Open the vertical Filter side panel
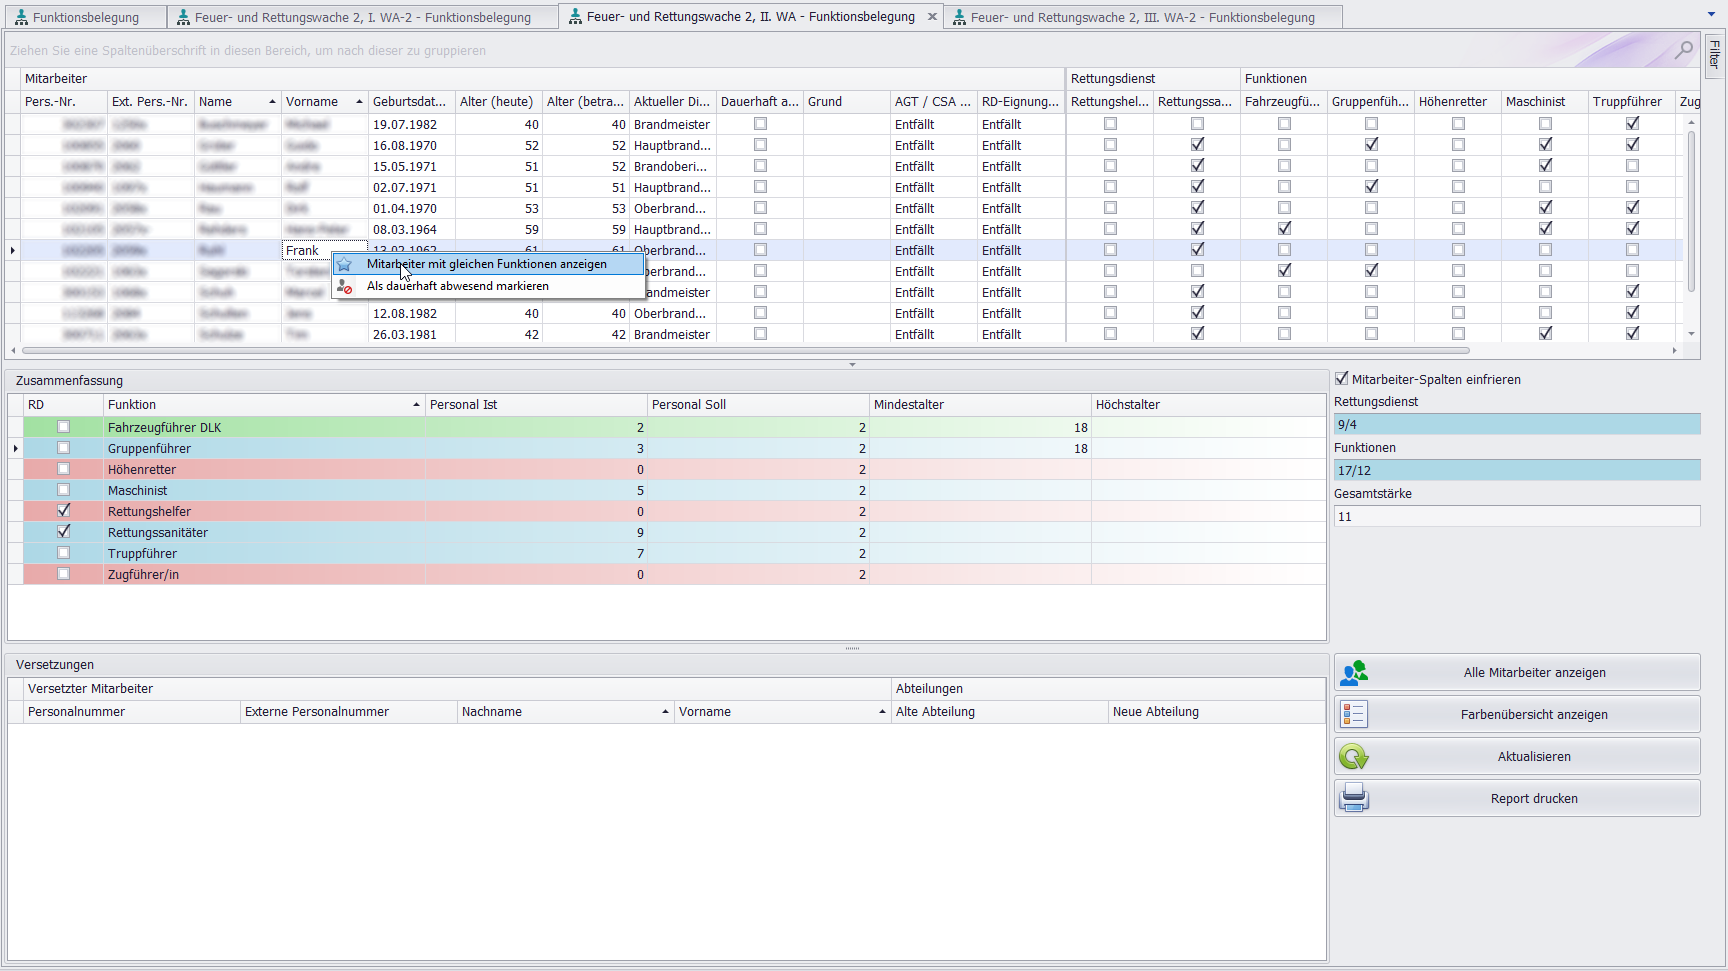Viewport: 1728px width, 971px height. [1714, 54]
